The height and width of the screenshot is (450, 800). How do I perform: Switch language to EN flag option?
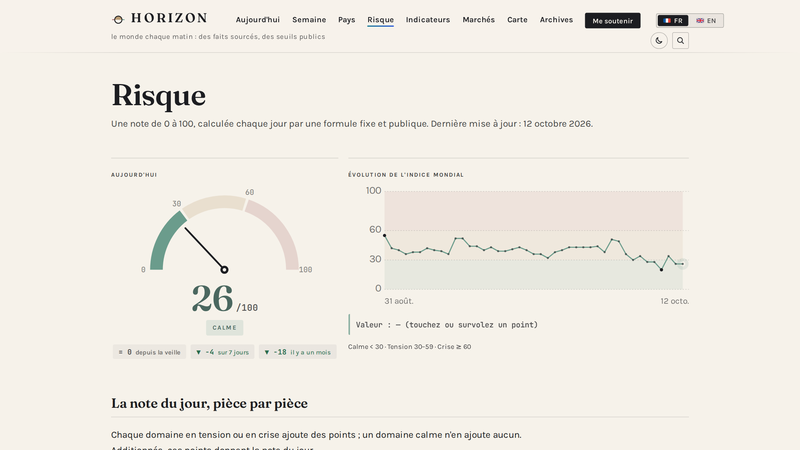pos(706,20)
